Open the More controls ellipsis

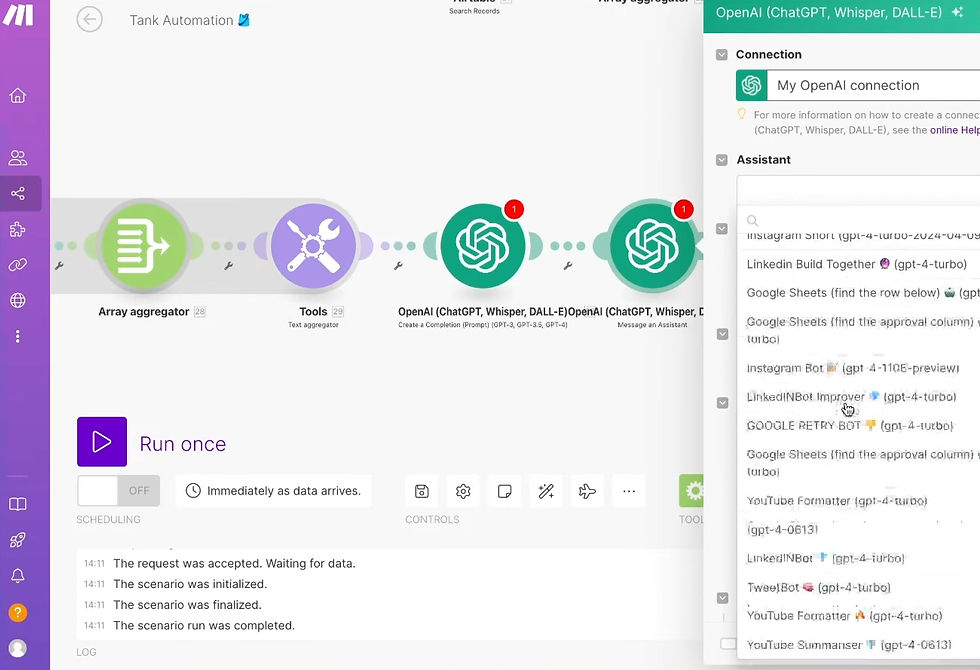tap(629, 491)
